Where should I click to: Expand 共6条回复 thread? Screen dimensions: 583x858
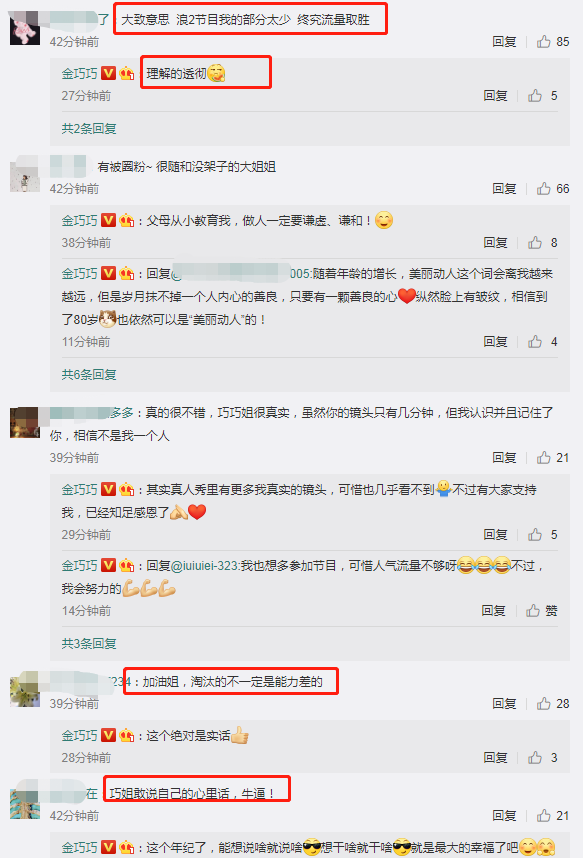point(89,374)
